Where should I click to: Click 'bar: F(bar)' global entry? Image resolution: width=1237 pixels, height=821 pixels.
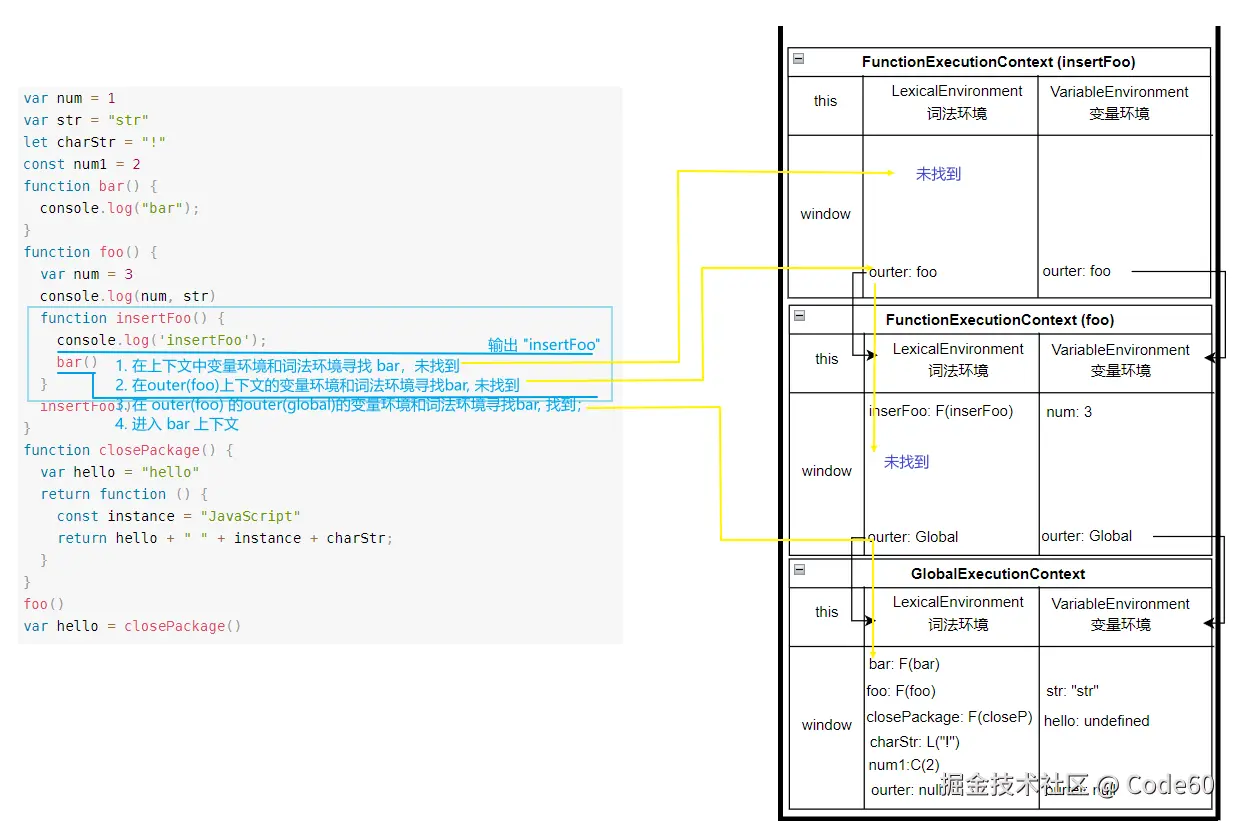coord(905,664)
